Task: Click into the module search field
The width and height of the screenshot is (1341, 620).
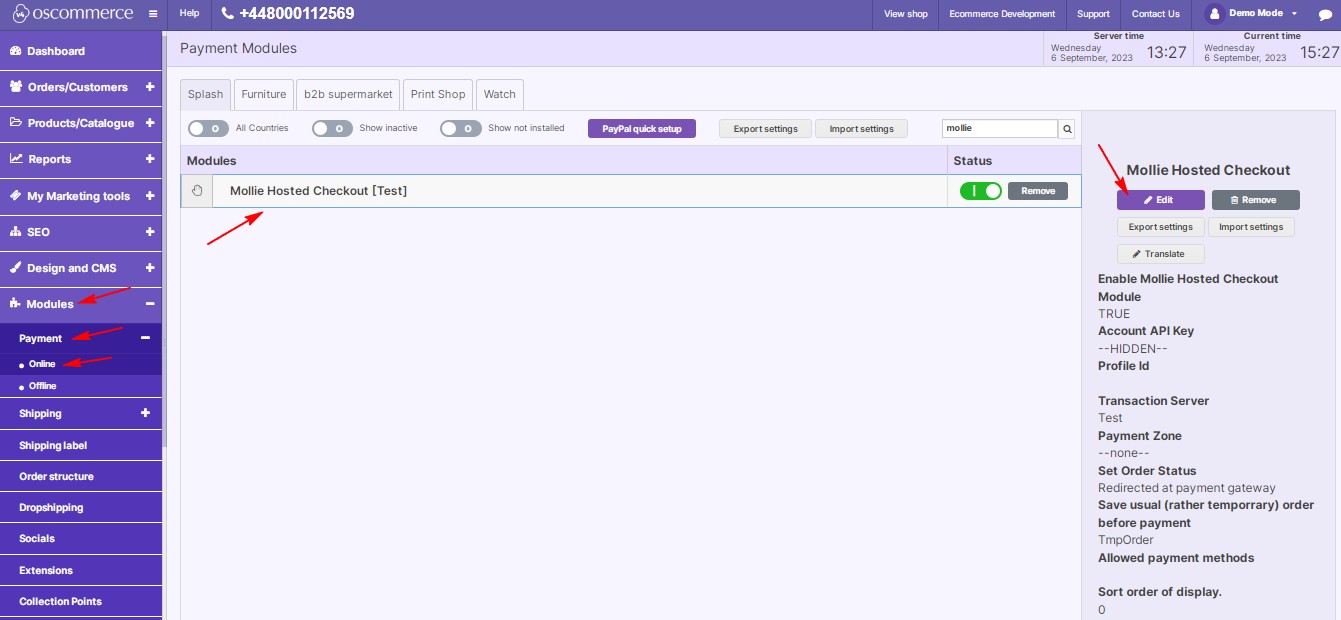Action: pyautogui.click(x=1000, y=129)
